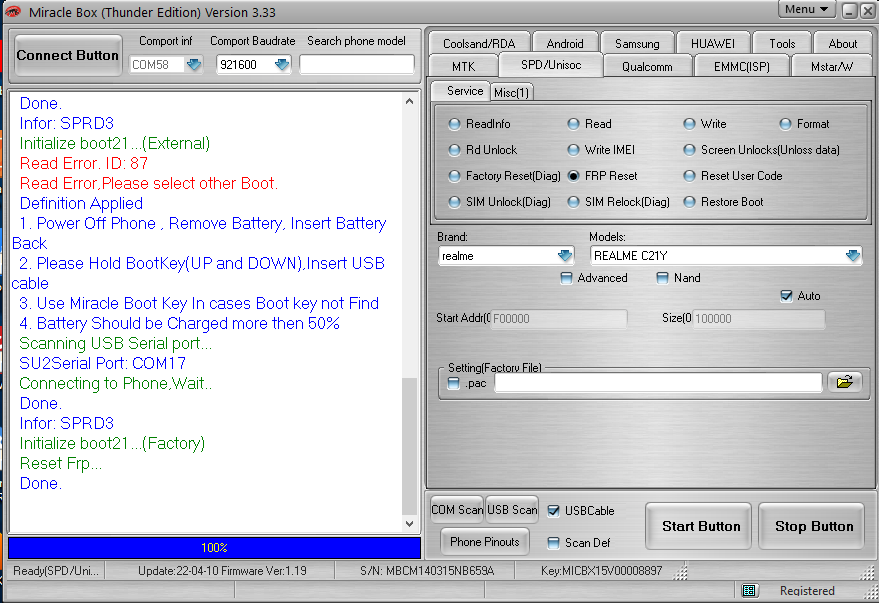The image size is (879, 603).
Task: Select the SPD/Unisoc tab
Action: 550,65
